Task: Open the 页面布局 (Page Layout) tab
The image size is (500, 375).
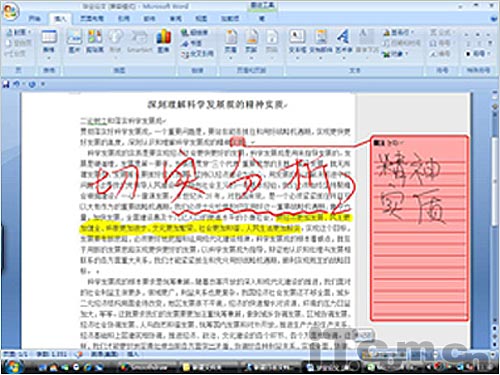Action: tap(92, 19)
